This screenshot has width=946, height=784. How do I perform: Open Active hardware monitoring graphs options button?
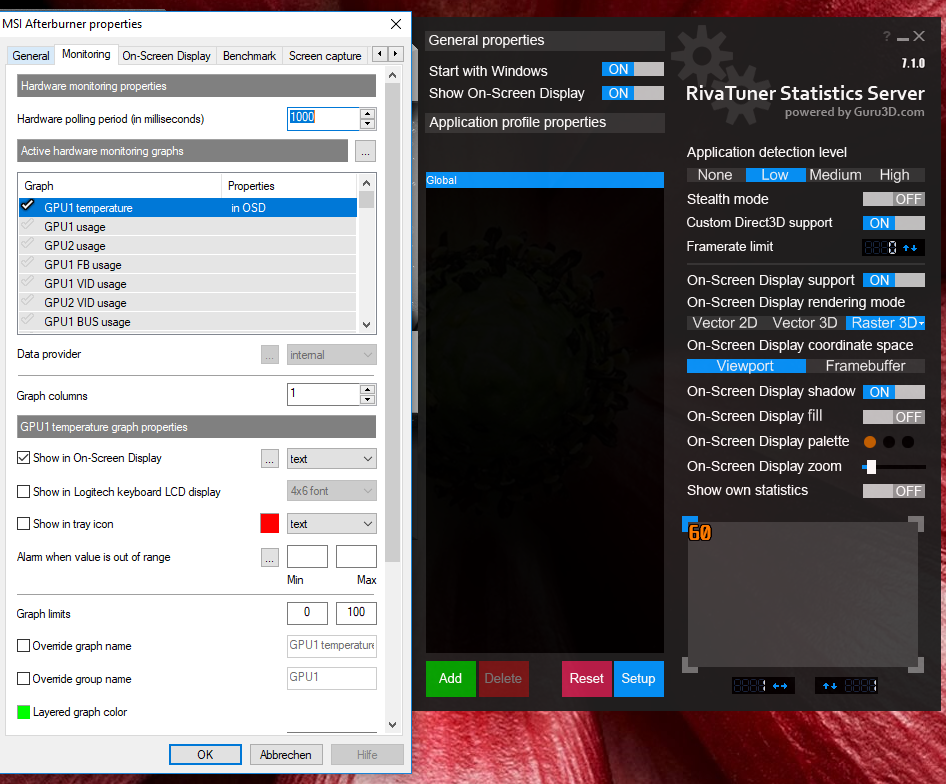(x=365, y=151)
